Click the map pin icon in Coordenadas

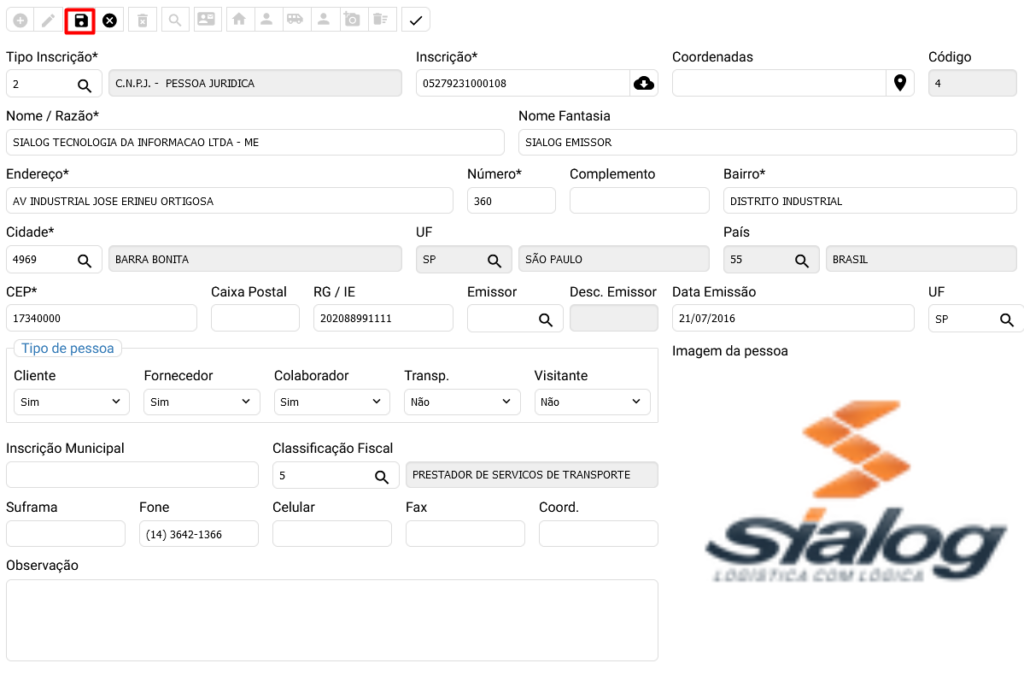pyautogui.click(x=900, y=83)
